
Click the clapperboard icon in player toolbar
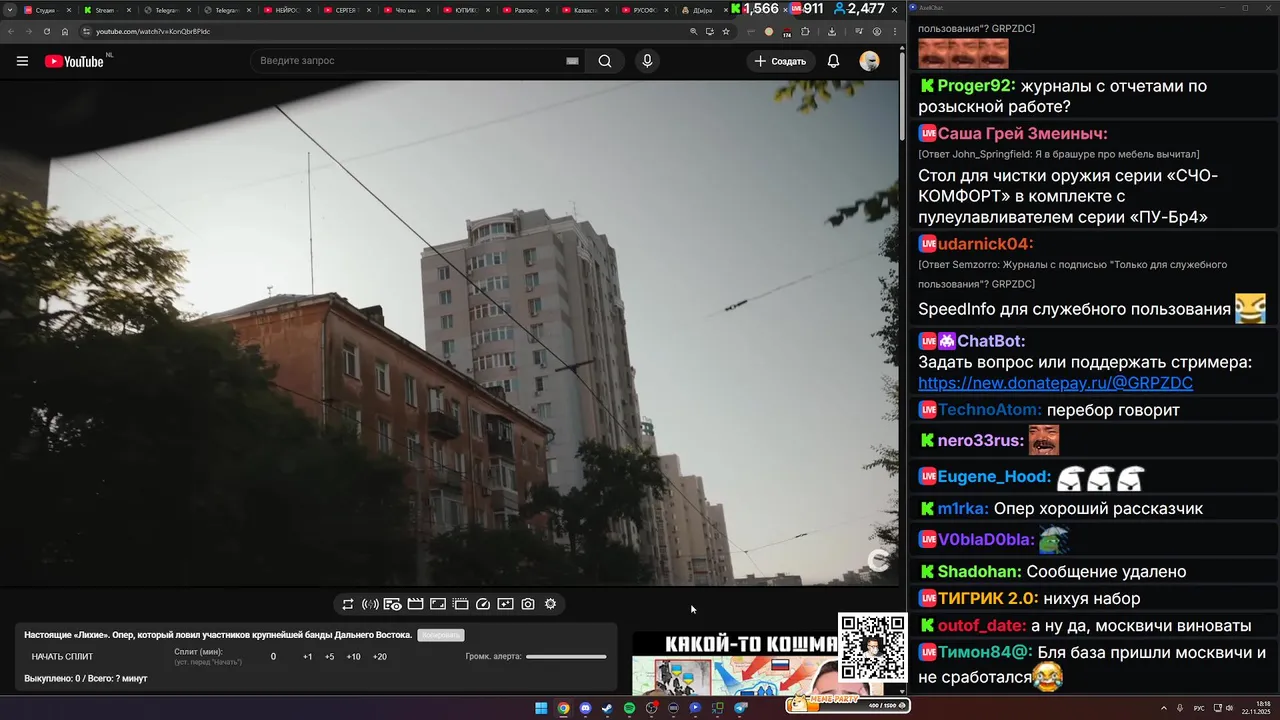[x=415, y=604]
